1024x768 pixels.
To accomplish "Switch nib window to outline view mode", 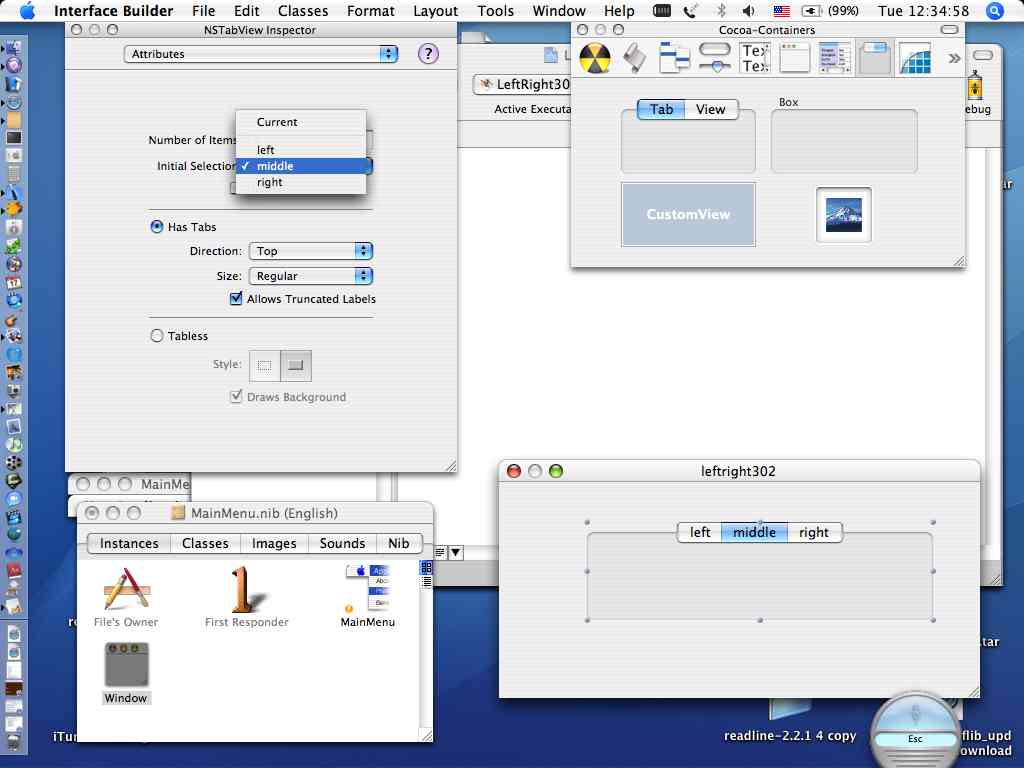I will pos(426,581).
